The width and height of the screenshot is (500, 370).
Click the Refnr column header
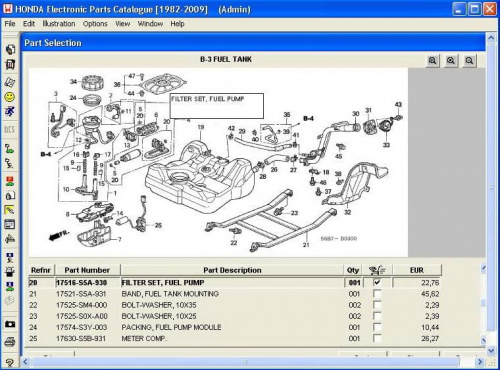[41, 270]
